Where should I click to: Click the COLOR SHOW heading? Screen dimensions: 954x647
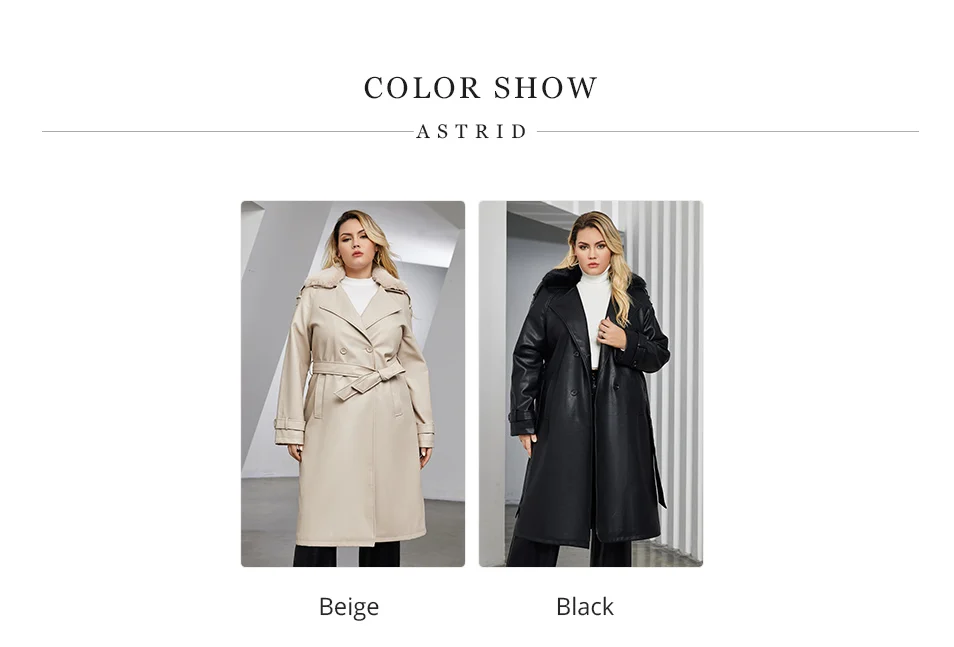(481, 88)
